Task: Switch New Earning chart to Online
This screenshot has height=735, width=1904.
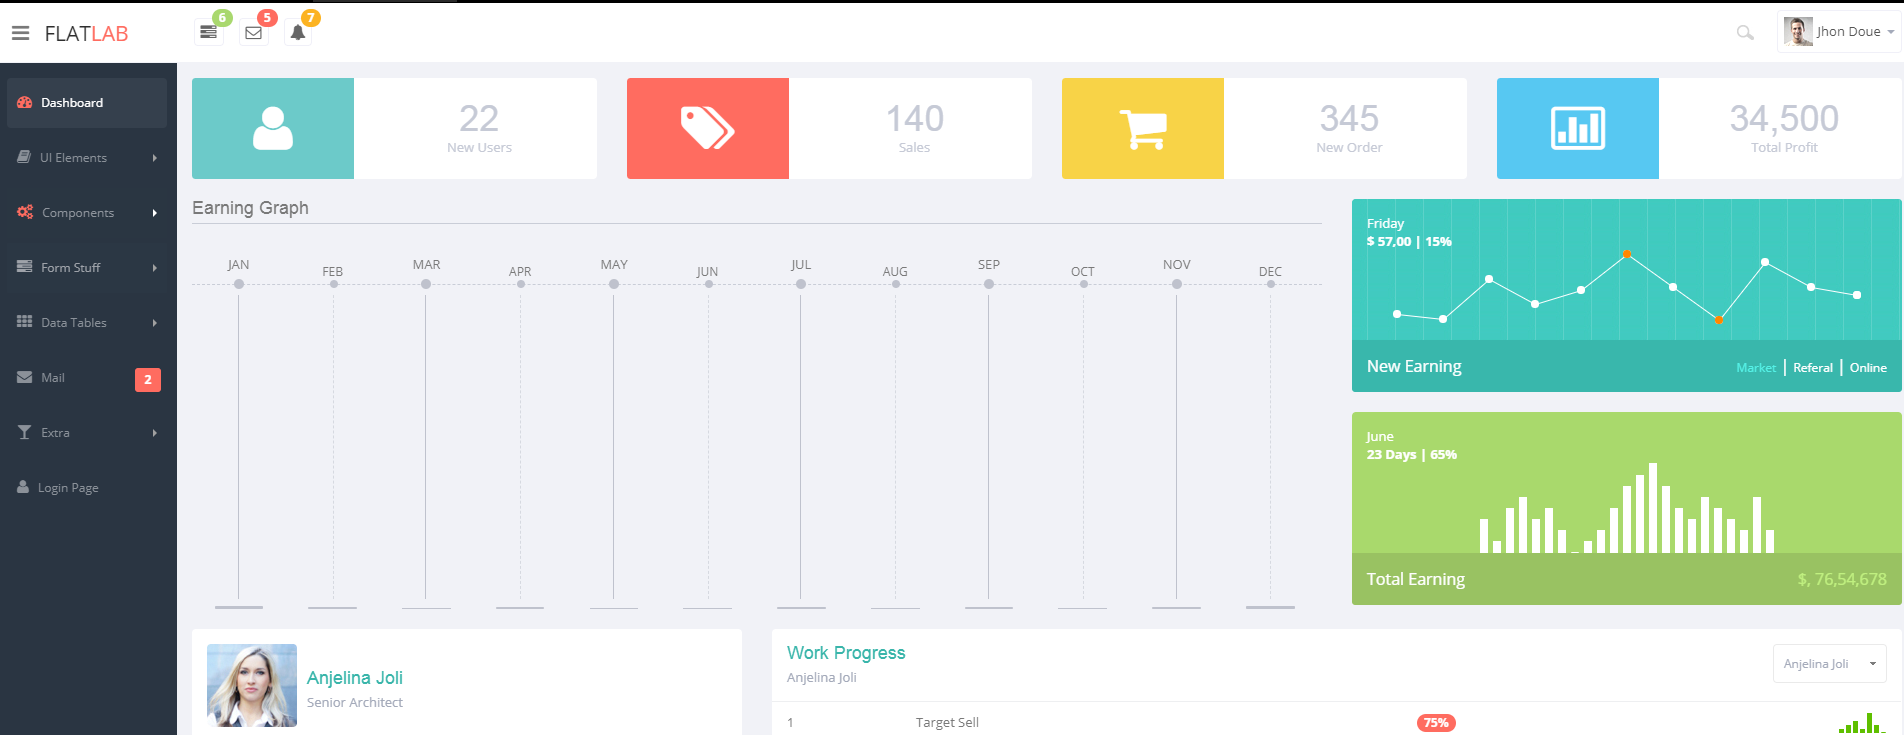Action: click(1868, 368)
